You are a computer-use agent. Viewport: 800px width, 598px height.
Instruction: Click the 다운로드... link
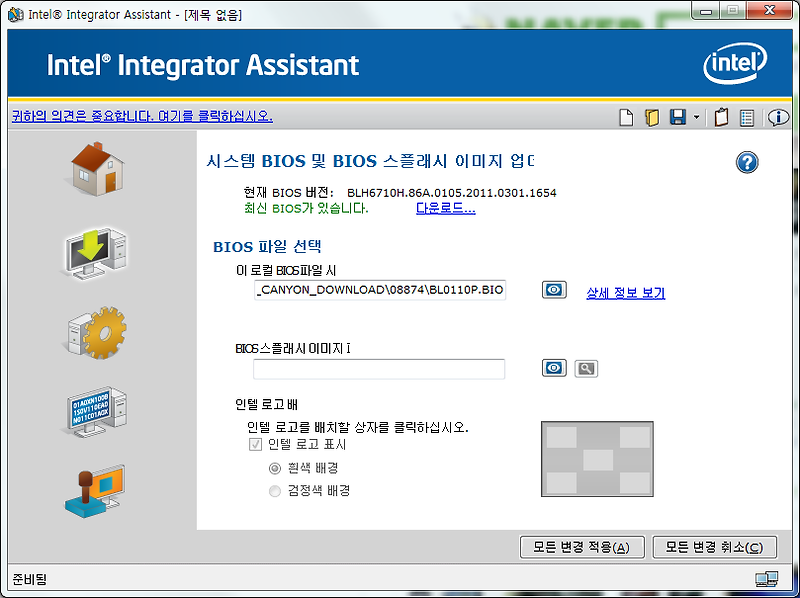point(446,208)
